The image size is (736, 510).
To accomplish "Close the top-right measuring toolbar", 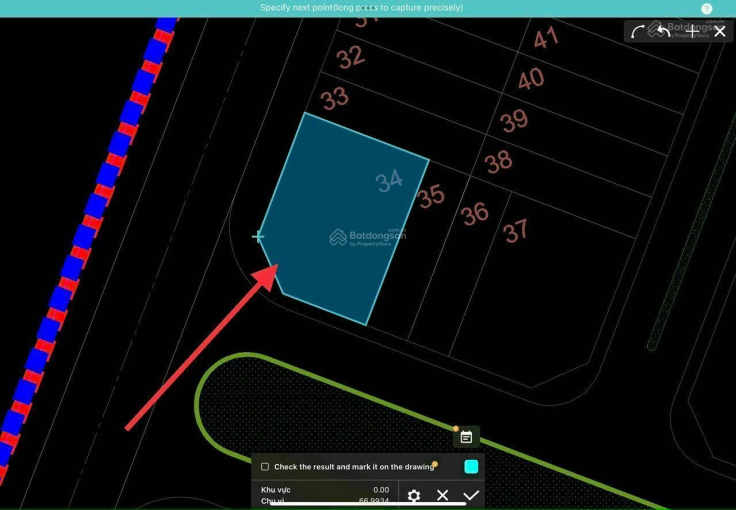I will pos(719,31).
